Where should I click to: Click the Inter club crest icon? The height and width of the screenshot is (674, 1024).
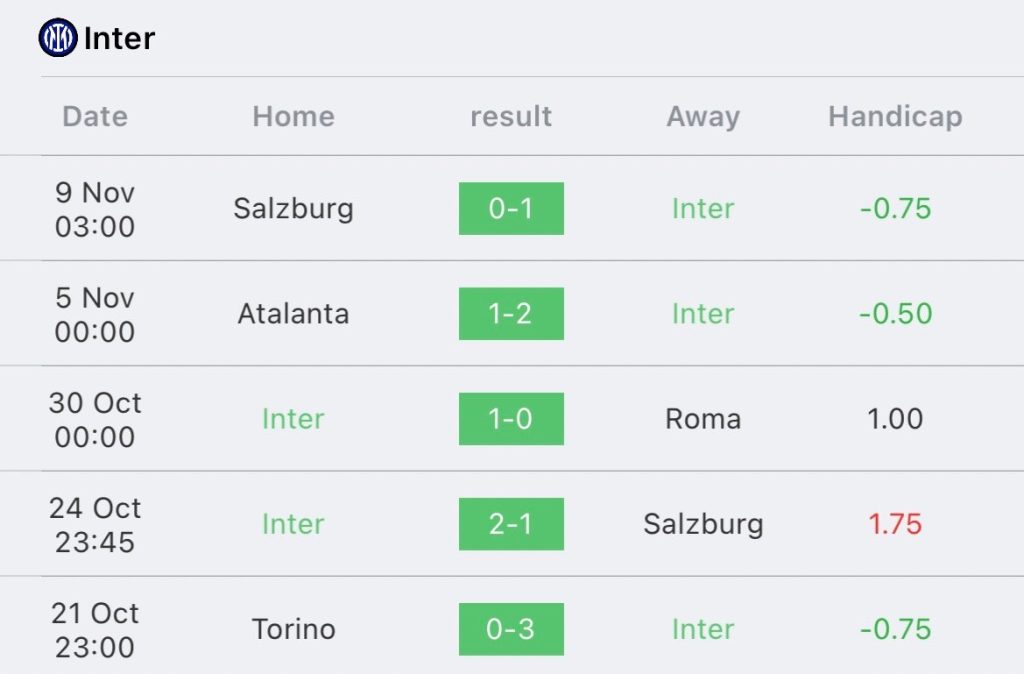click(x=58, y=38)
